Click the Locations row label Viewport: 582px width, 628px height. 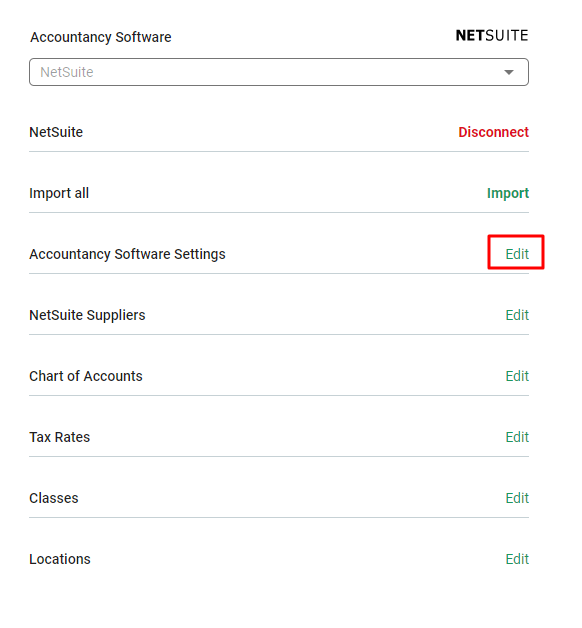pyautogui.click(x=60, y=559)
